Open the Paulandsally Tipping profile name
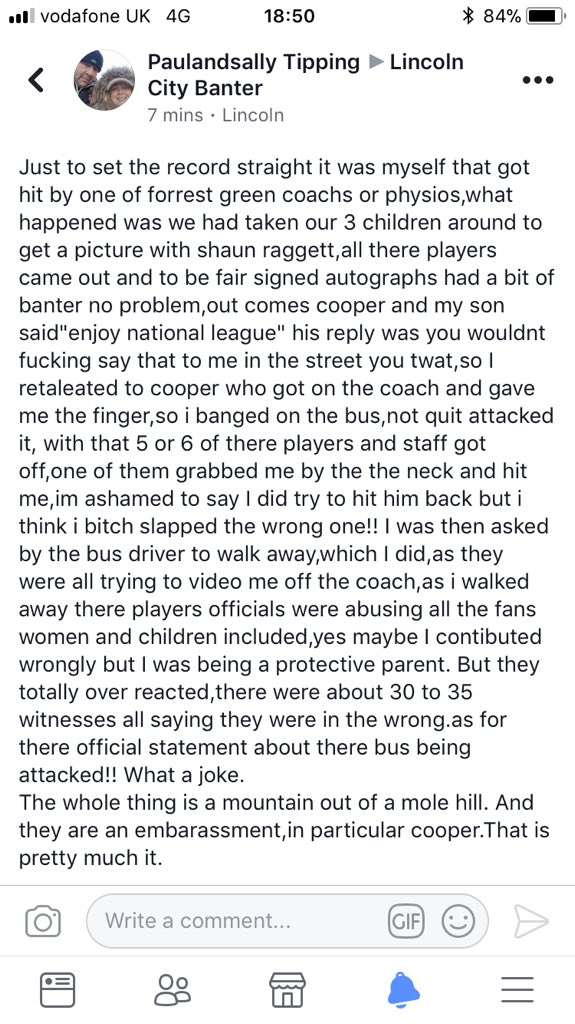The width and height of the screenshot is (575, 1024). 254,62
